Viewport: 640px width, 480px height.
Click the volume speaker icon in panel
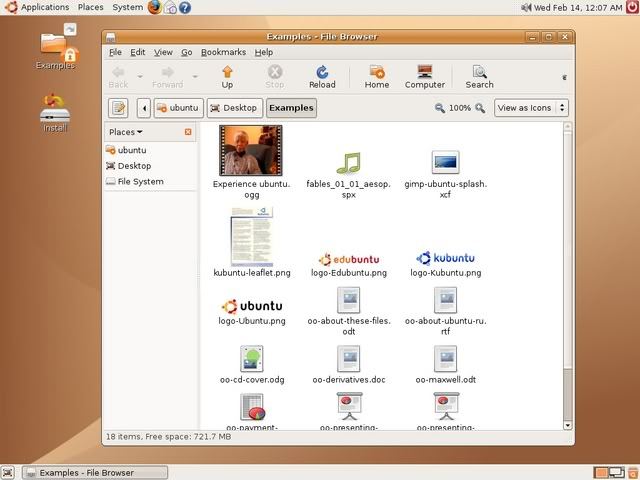pyautogui.click(x=526, y=7)
